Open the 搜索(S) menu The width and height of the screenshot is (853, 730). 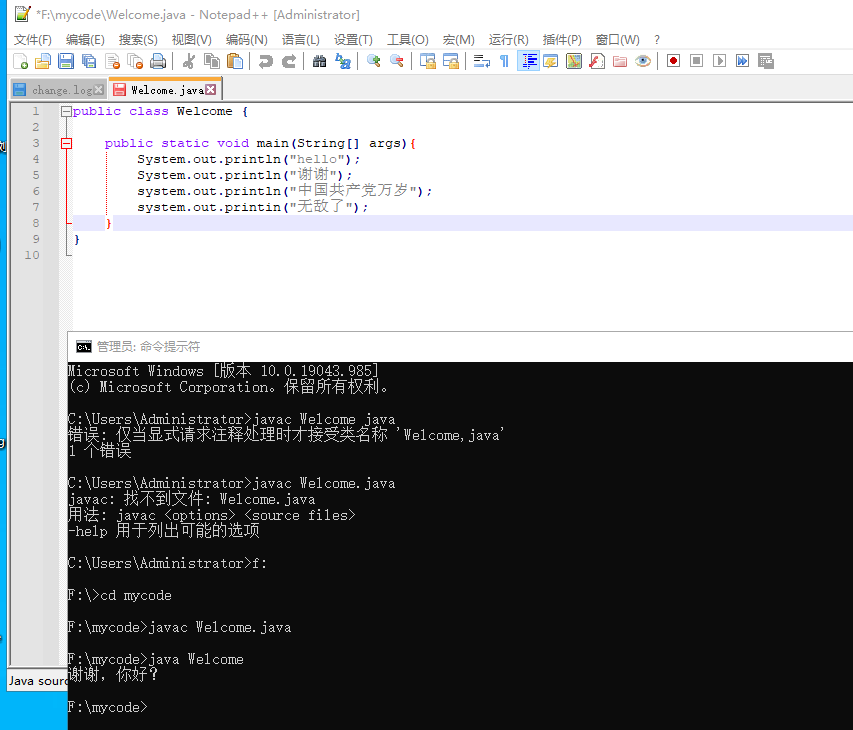pyautogui.click(x=138, y=40)
